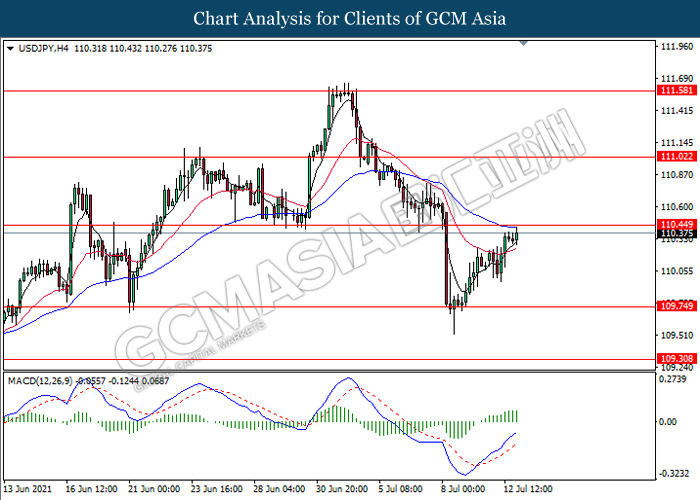The image size is (700, 500).
Task: Click the Chart Analysis for Clients header
Action: coord(350,19)
